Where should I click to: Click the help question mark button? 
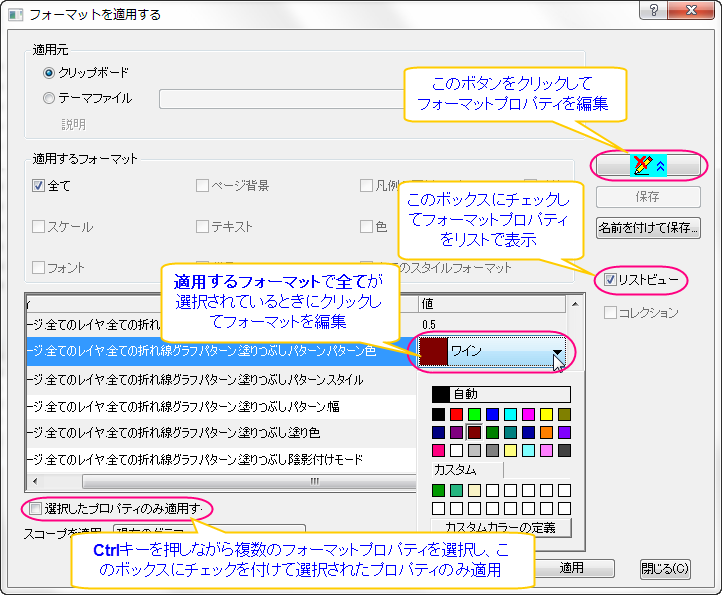tap(653, 10)
